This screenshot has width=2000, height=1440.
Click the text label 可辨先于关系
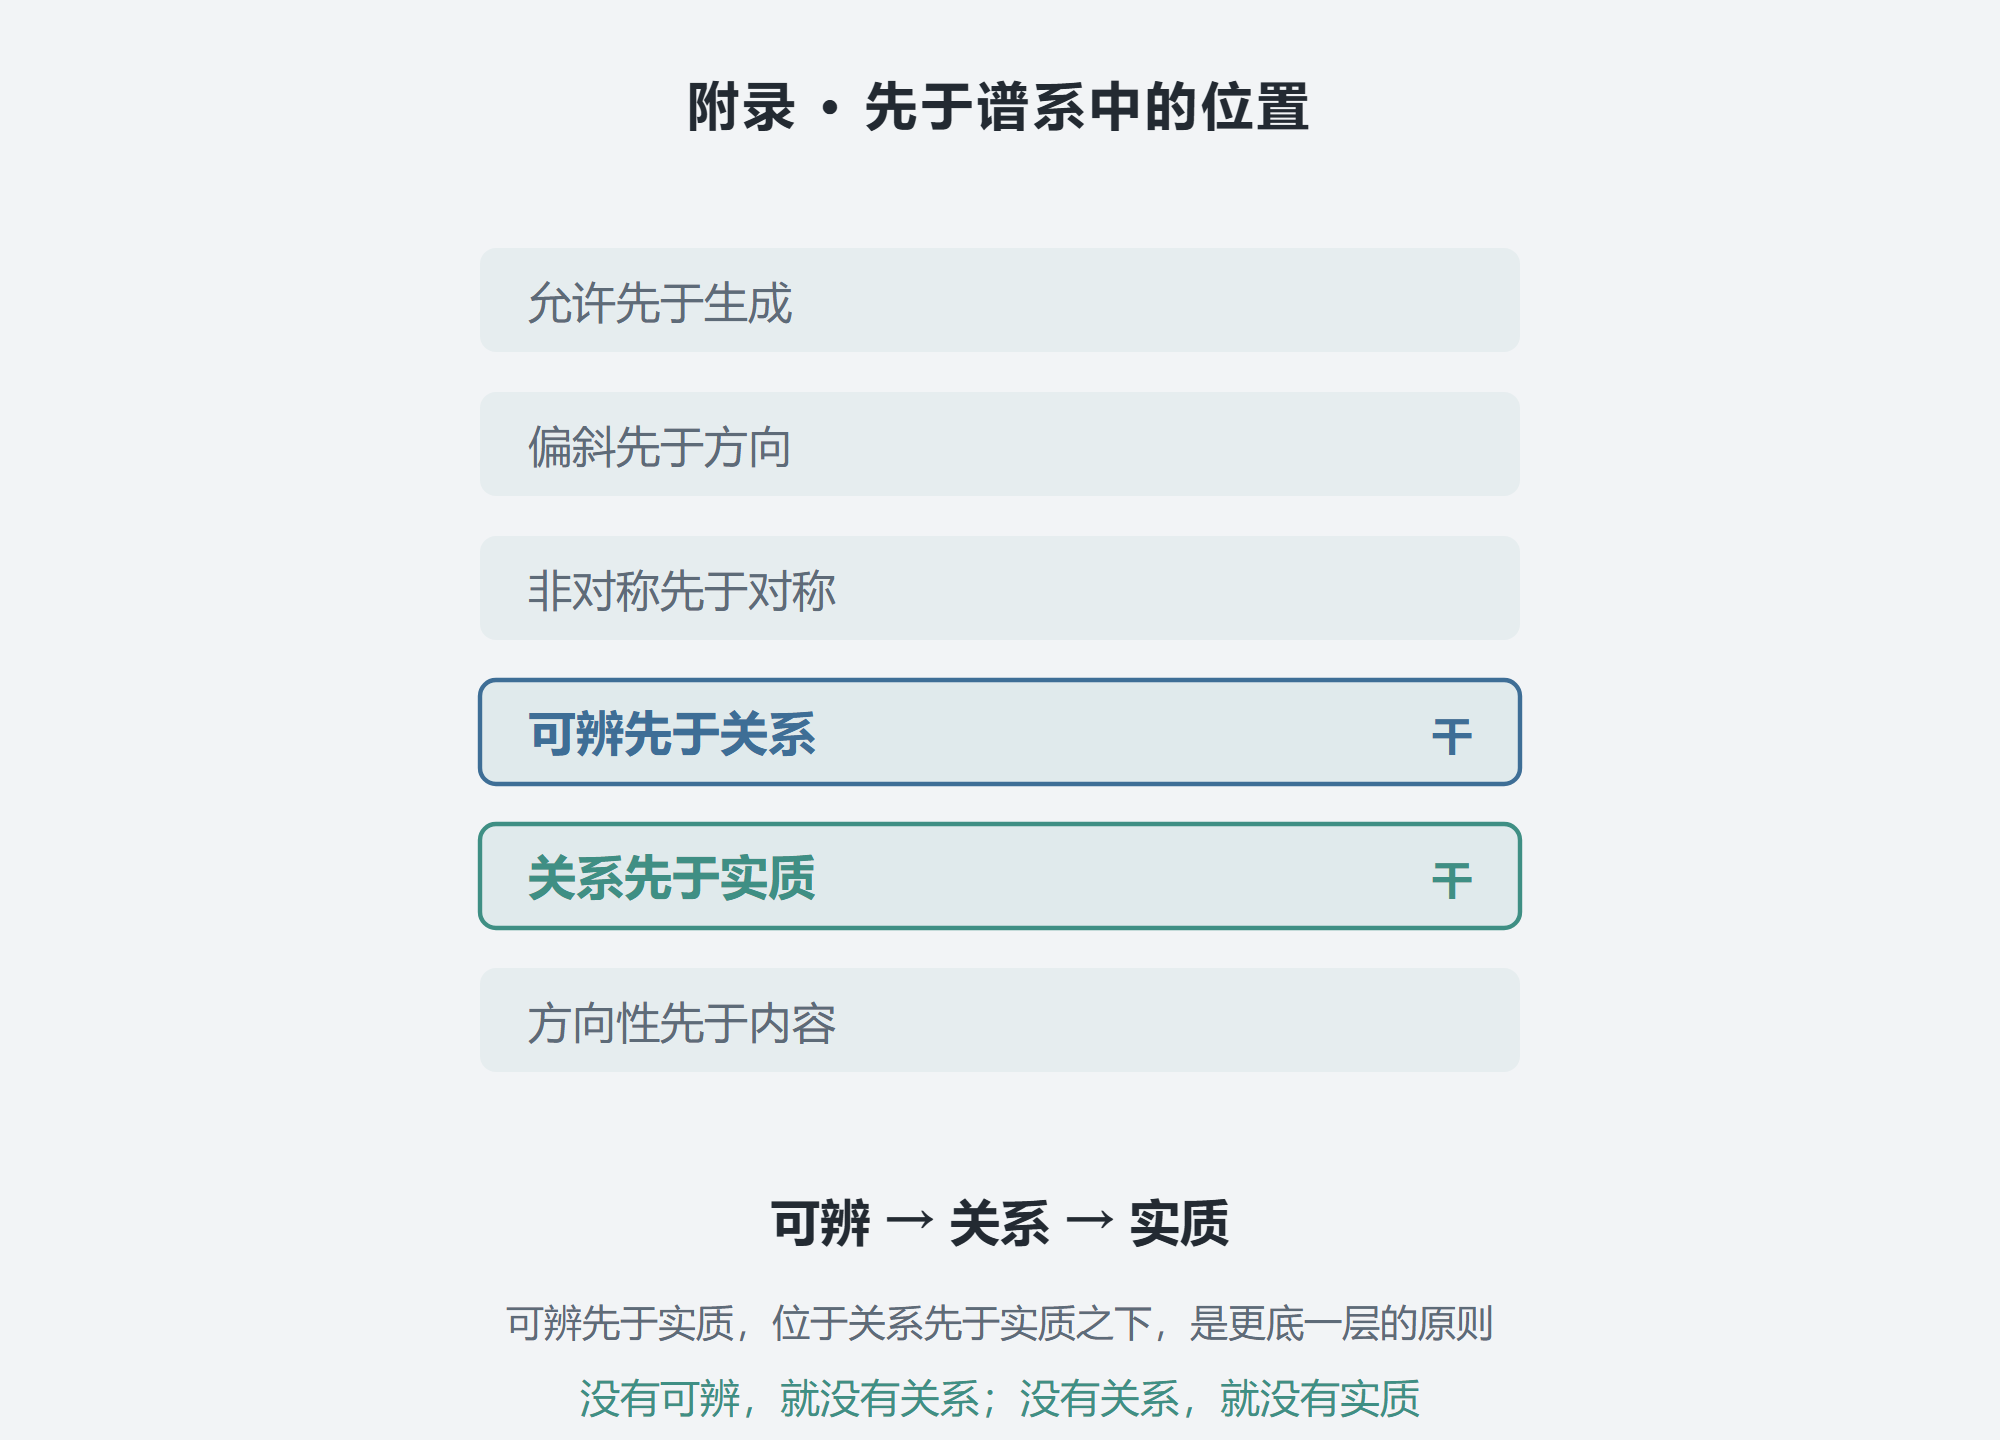point(672,734)
